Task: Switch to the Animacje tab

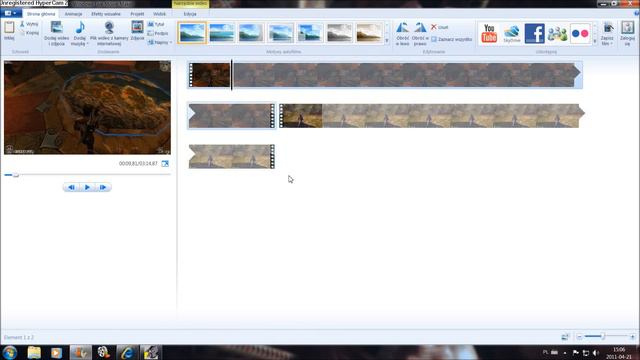Action: 73,14
